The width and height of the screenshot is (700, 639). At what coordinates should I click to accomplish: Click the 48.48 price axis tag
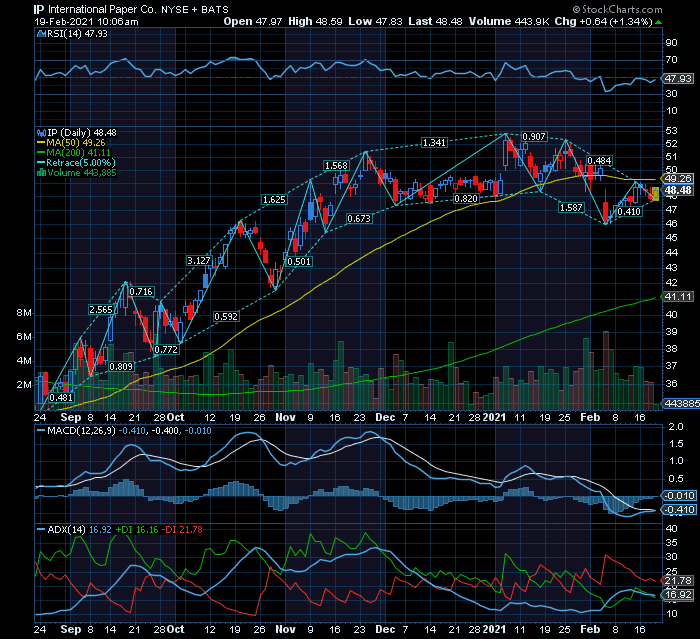coord(678,191)
